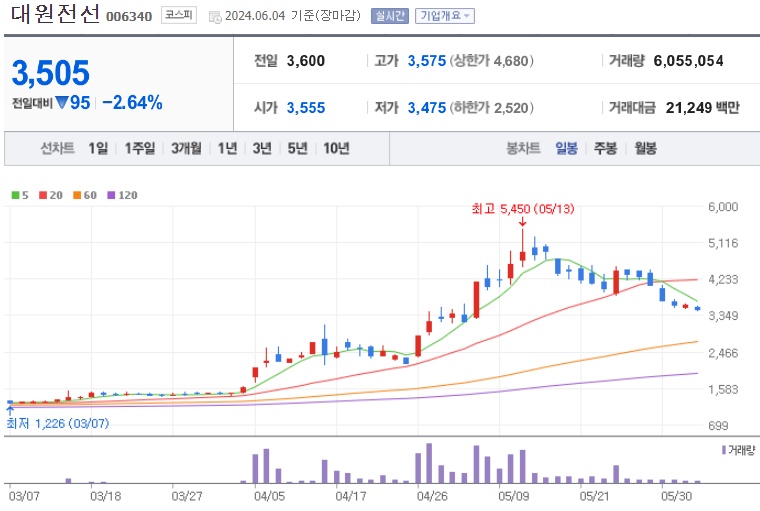Click the 실시간 button
This screenshot has height=511, width=760.
pos(390,16)
